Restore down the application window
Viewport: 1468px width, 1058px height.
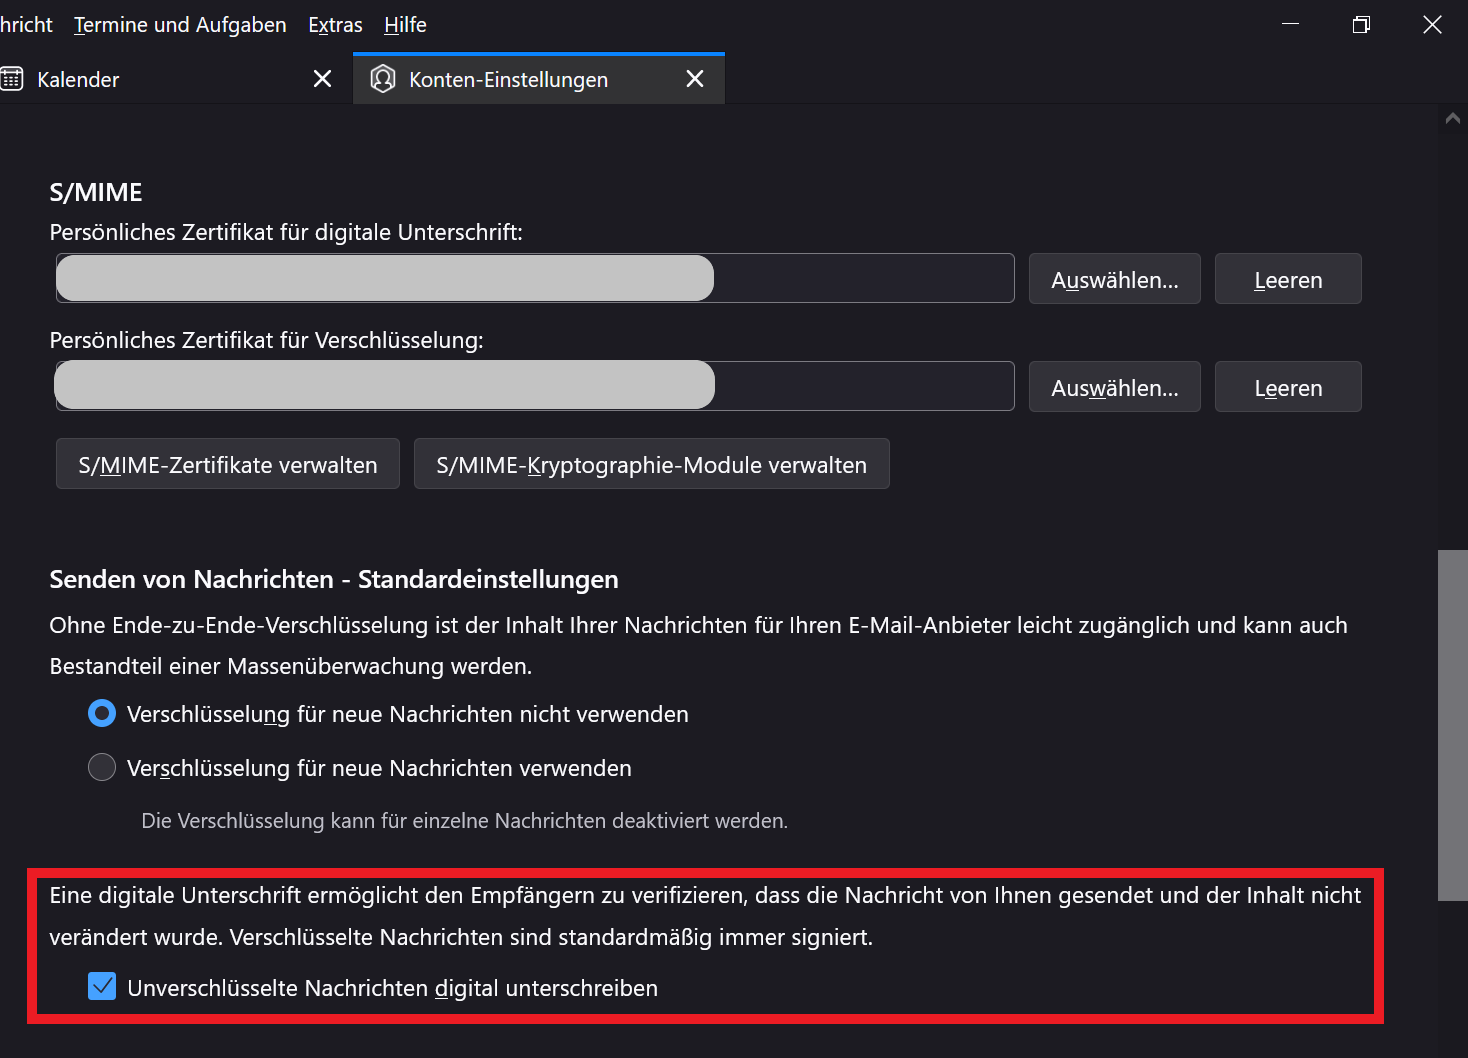click(x=1361, y=25)
